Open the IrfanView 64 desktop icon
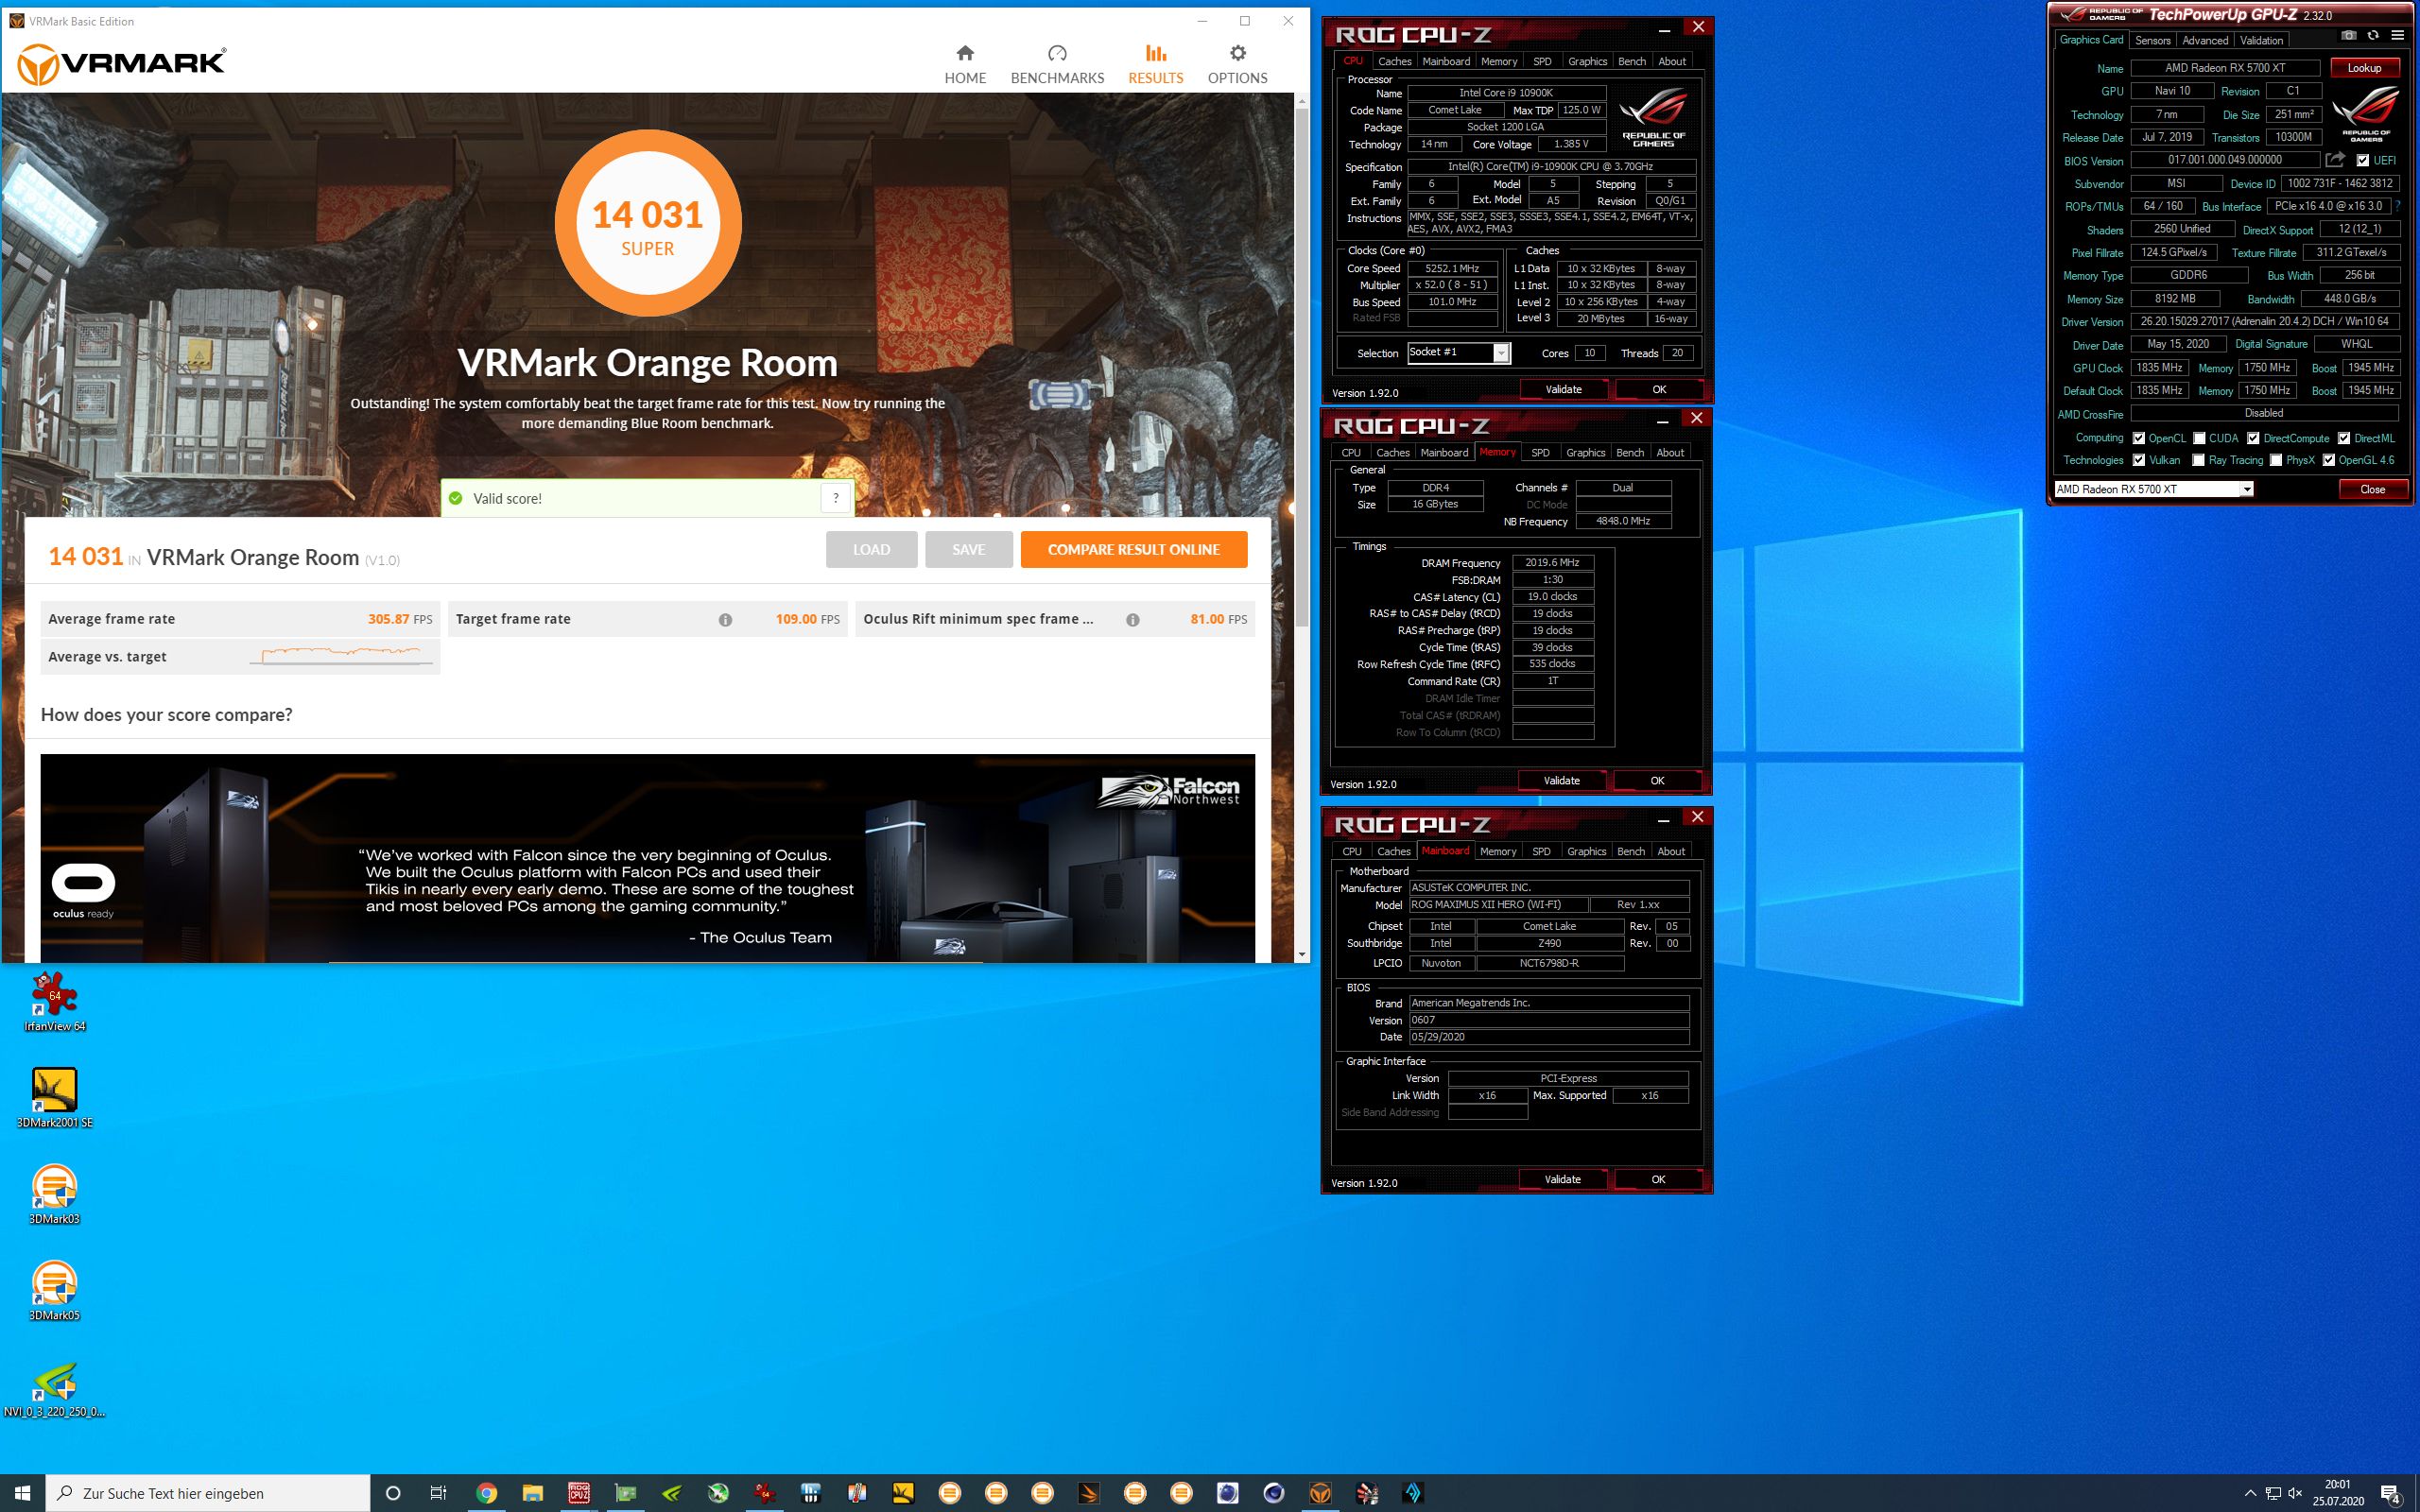The image size is (2420, 1512). pos(54,1001)
